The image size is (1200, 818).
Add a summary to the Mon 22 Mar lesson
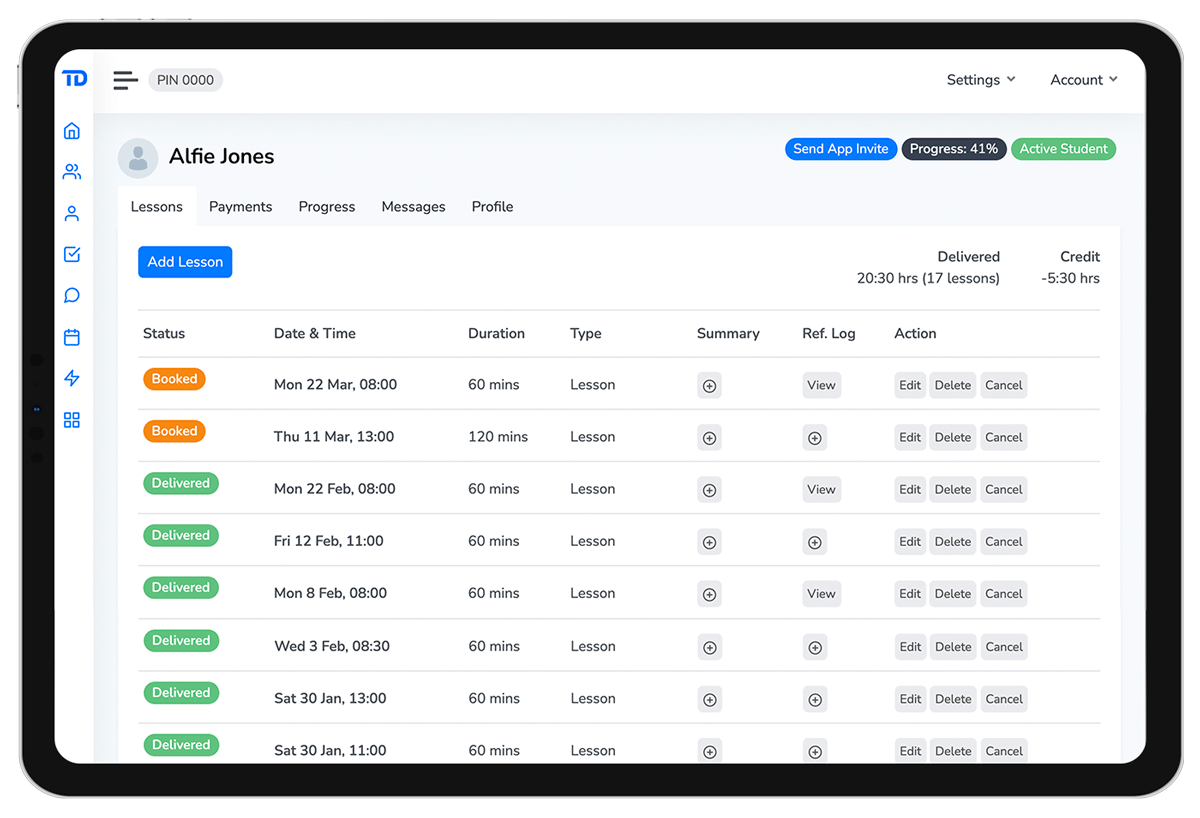point(709,385)
